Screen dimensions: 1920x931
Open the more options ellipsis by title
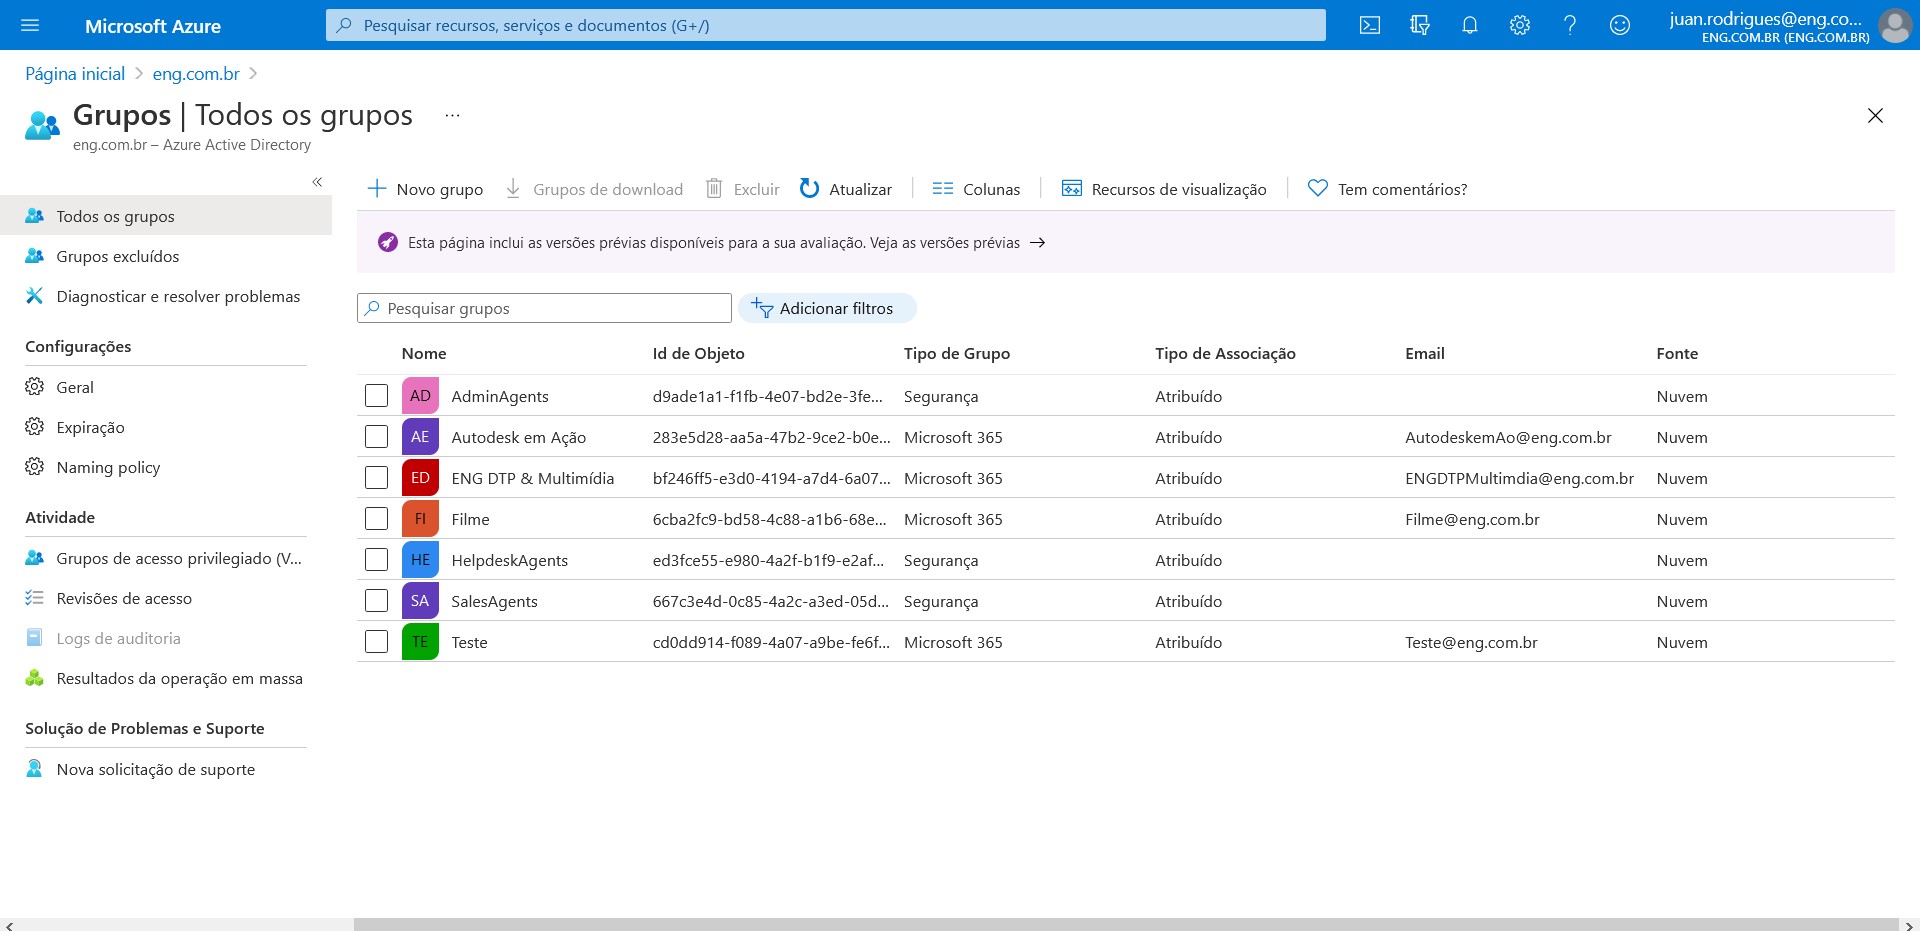click(452, 115)
